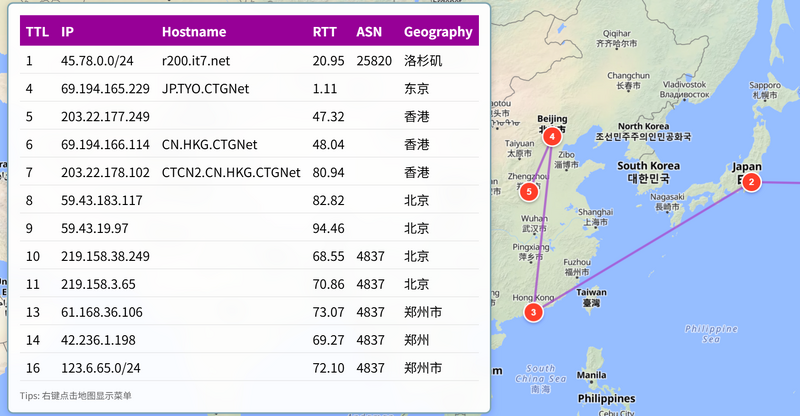Click geography 郑州市 in TTL 16 row
Image resolution: width=800 pixels, height=416 pixels.
(x=423, y=368)
